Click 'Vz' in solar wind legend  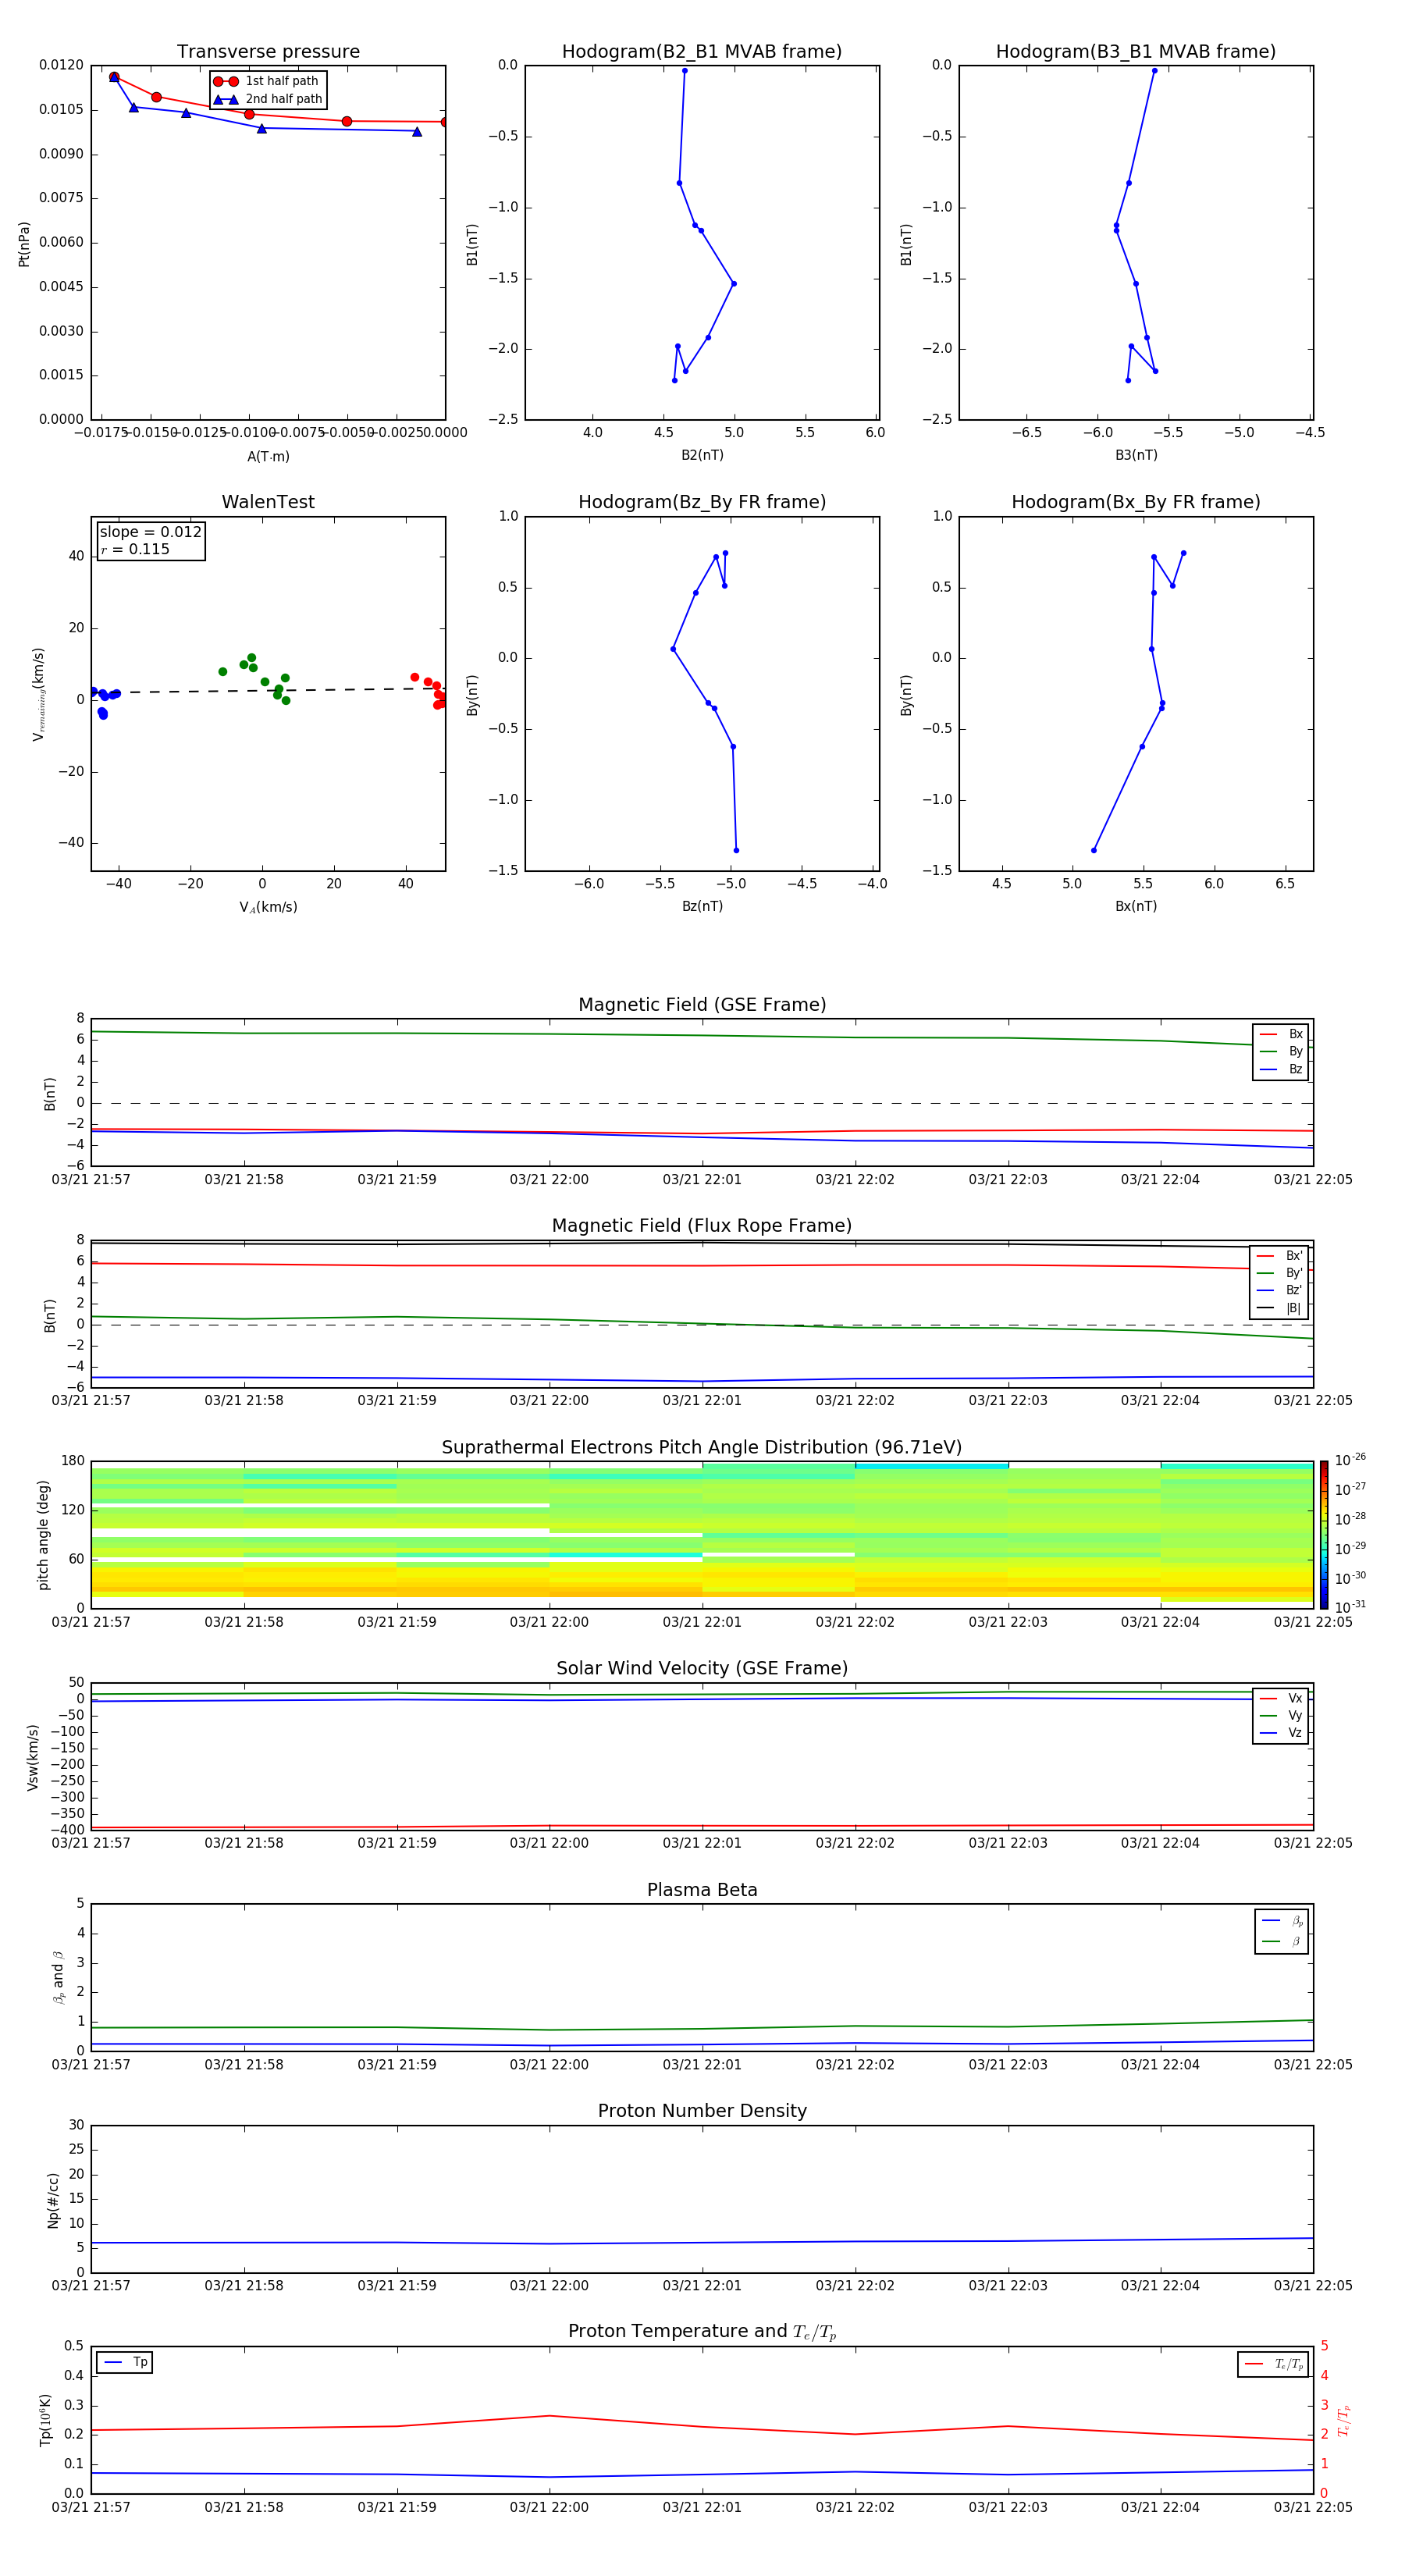pos(1281,1732)
